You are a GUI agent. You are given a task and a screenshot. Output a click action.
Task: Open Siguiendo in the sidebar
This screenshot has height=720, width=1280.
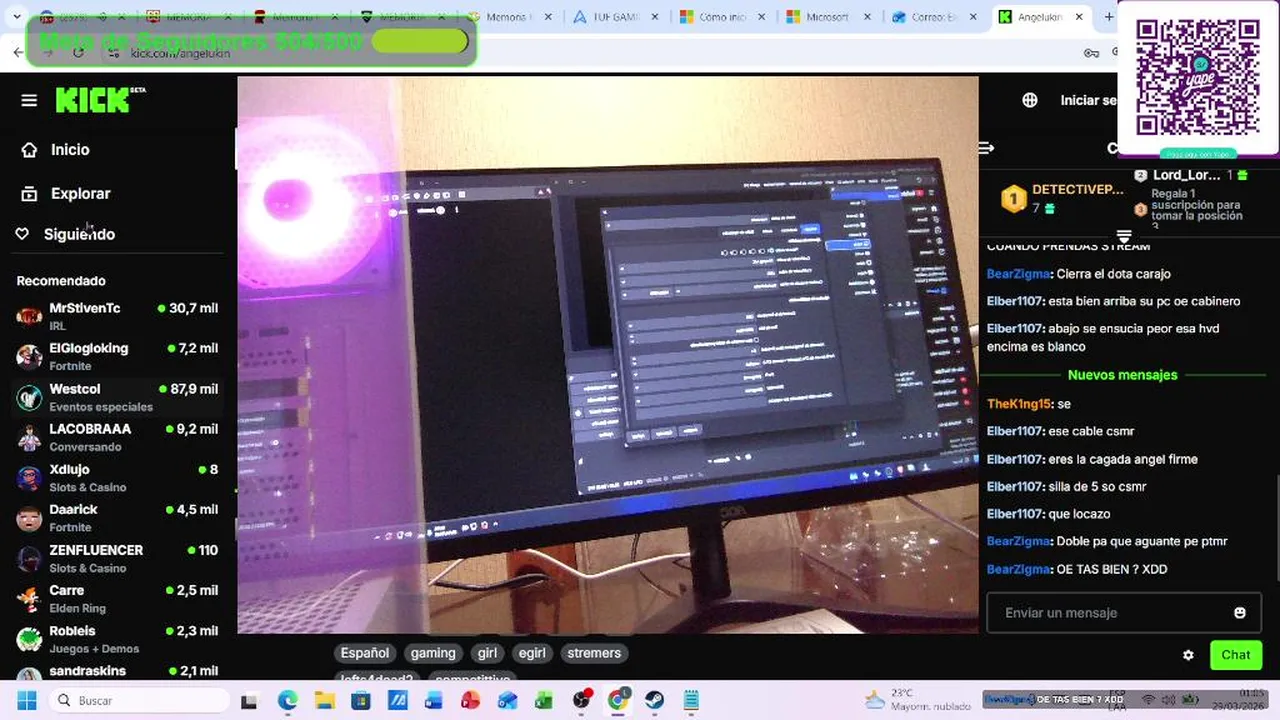click(79, 234)
